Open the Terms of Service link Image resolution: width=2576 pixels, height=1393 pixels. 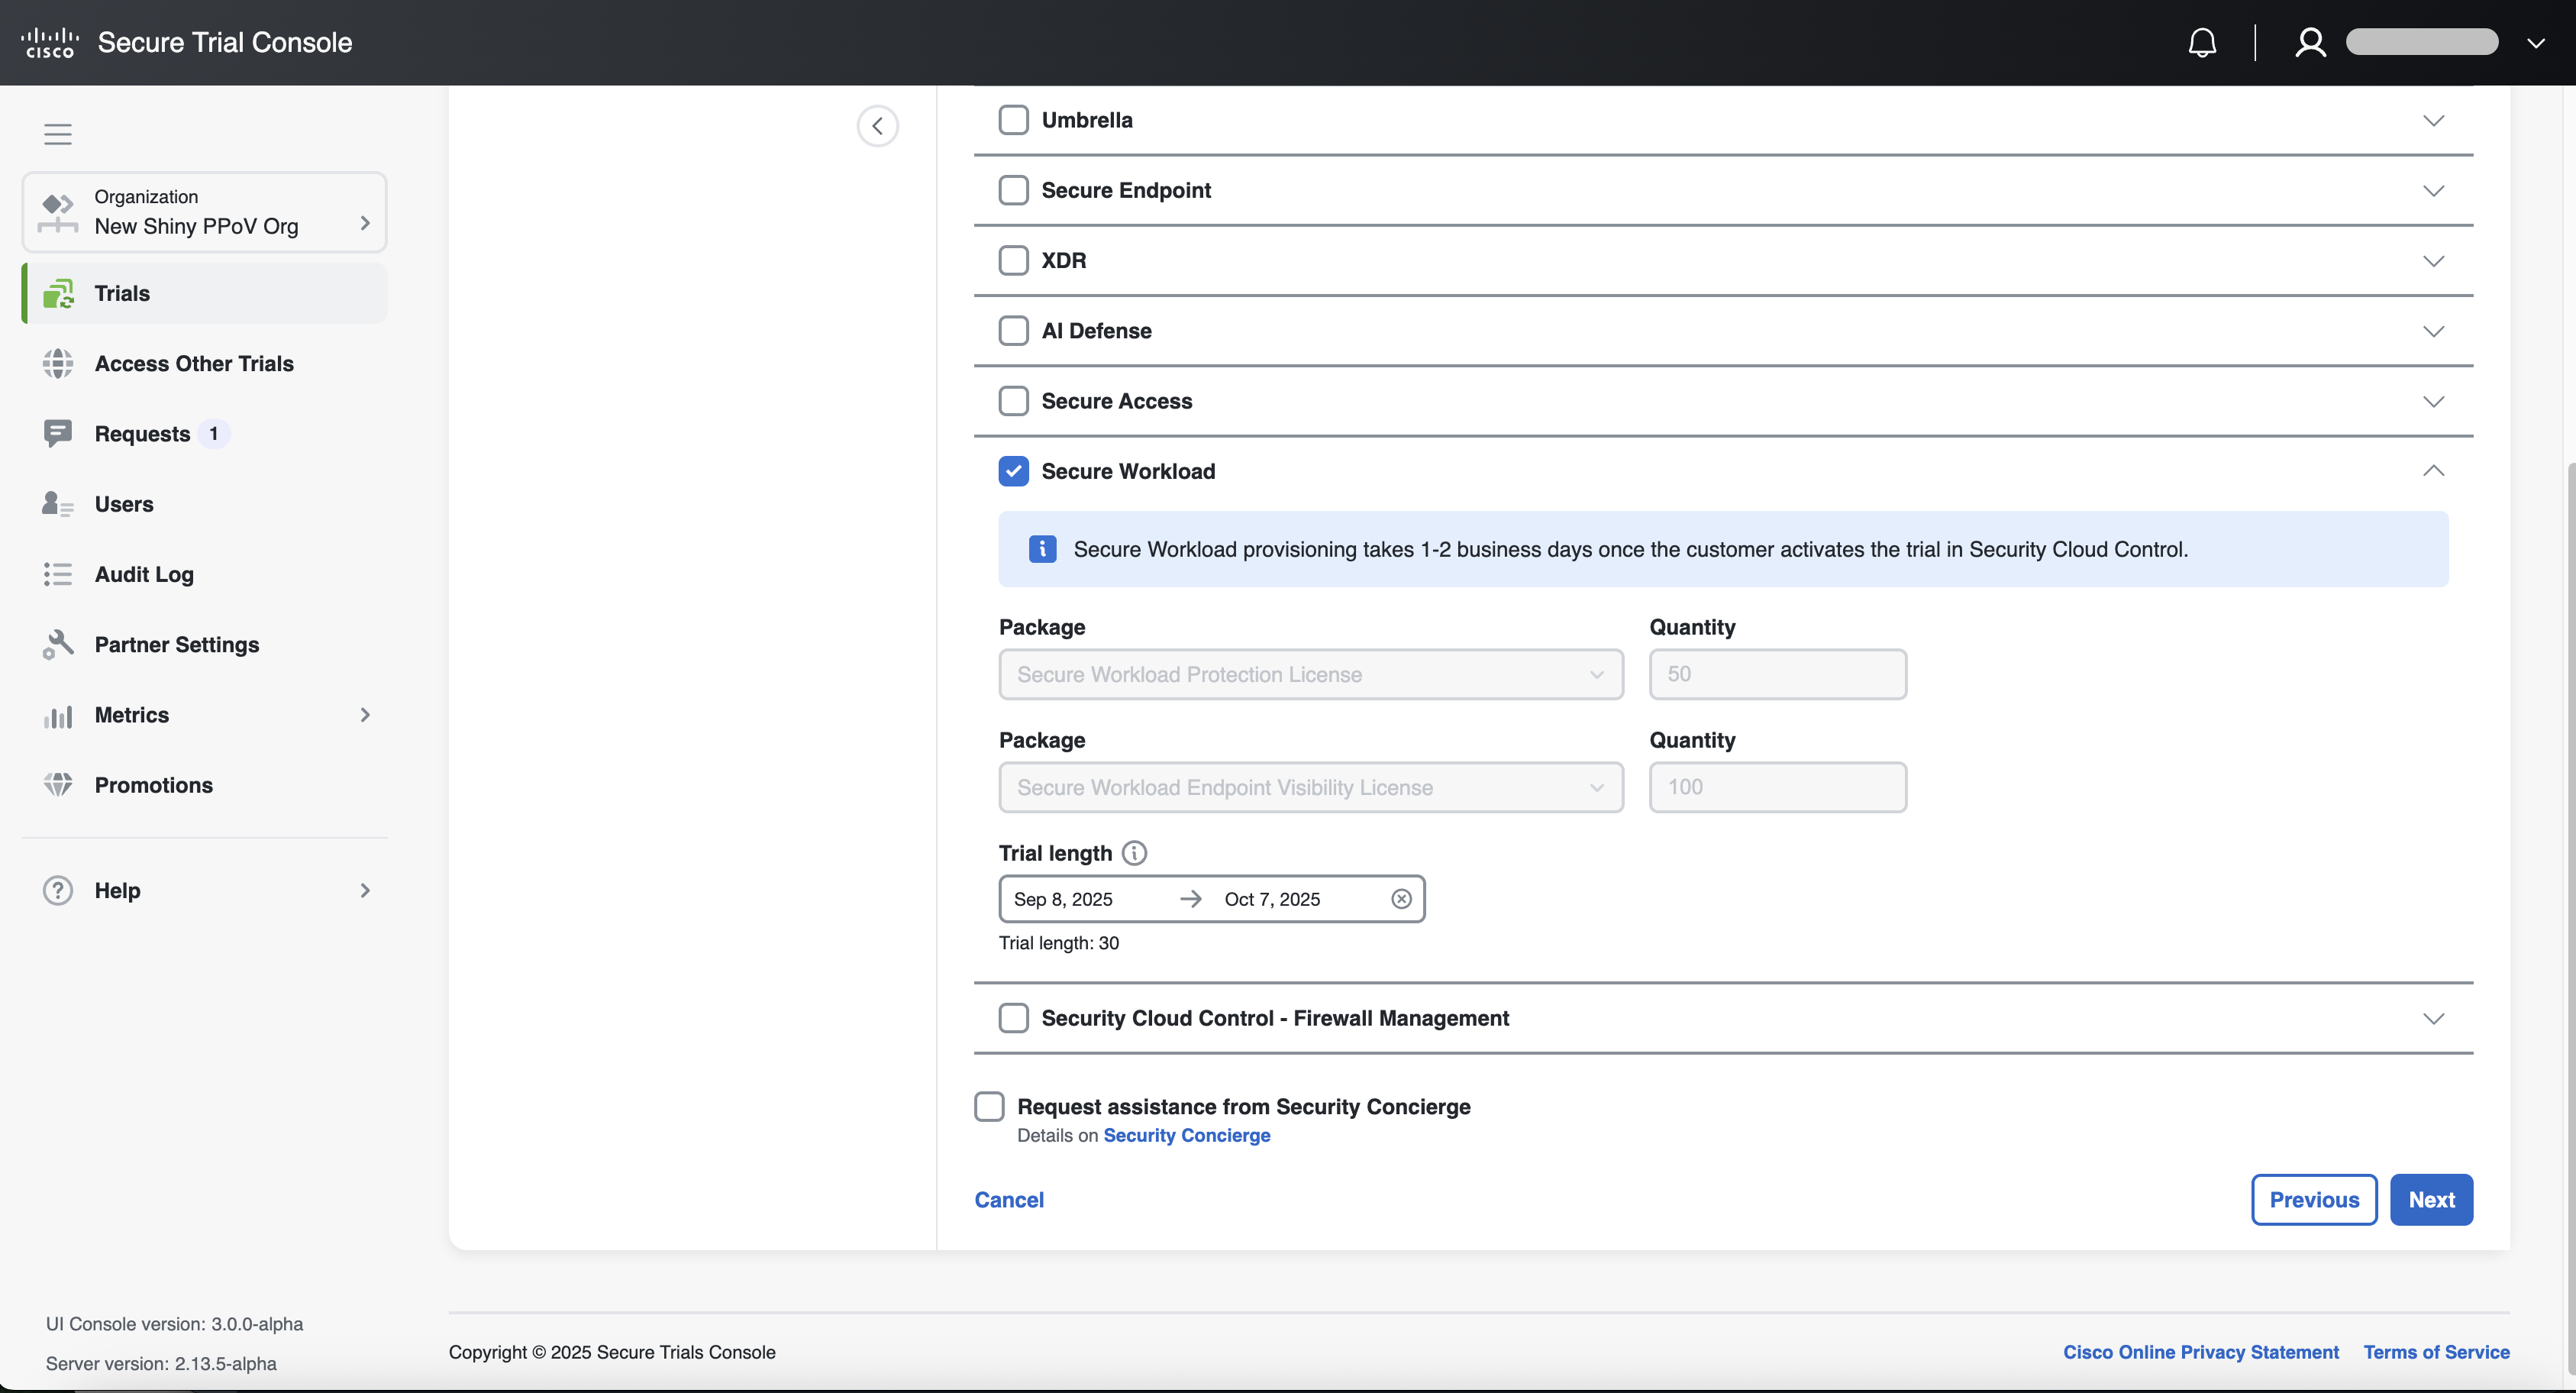(2436, 1352)
